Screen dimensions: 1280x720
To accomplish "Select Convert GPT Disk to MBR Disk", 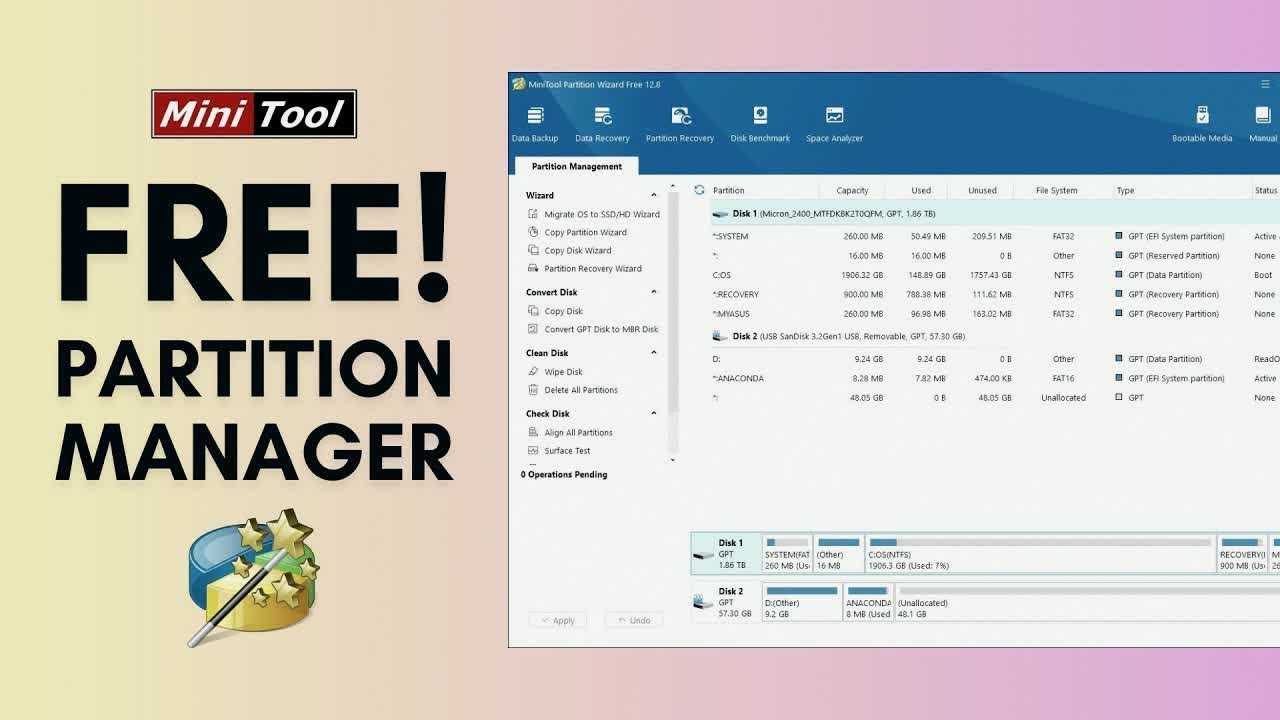I will click(x=593, y=329).
